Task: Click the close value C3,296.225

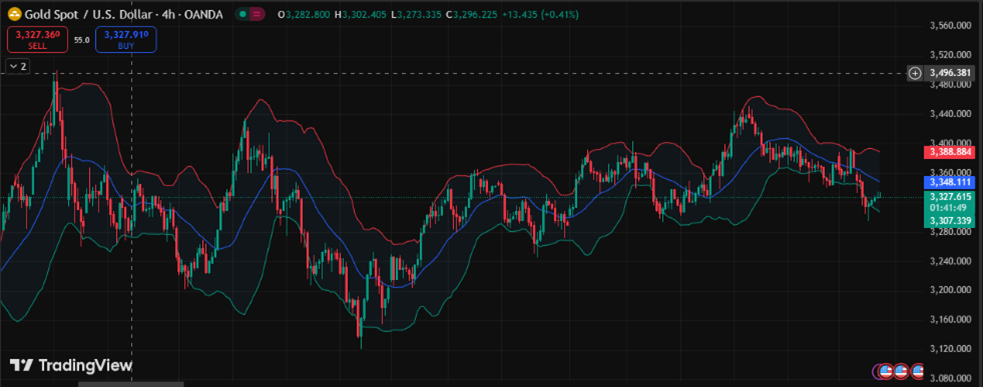Action: coord(471,14)
